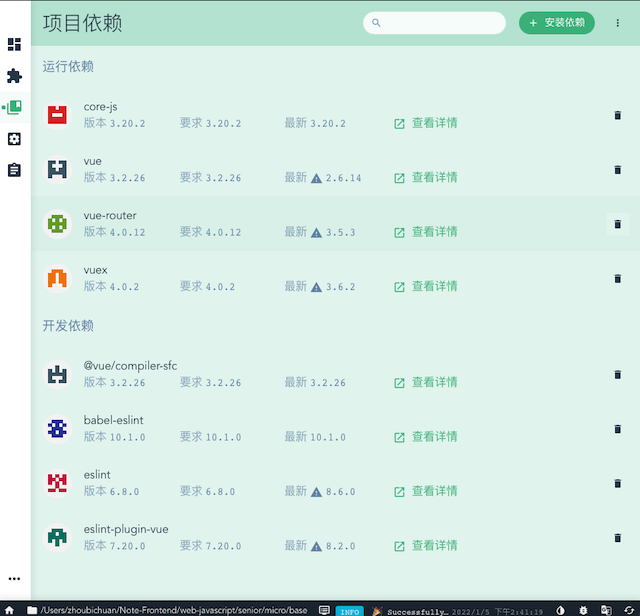Click babel-eslint version 10.1.0 text
This screenshot has width=640, height=616.
point(115,437)
